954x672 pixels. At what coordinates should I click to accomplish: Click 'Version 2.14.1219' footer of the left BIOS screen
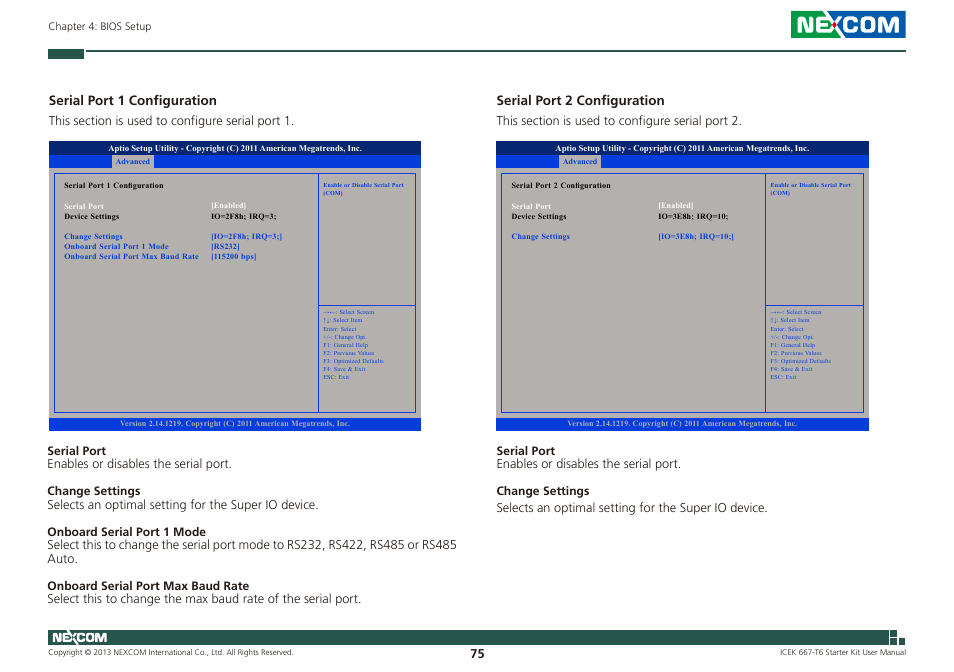pos(235,424)
